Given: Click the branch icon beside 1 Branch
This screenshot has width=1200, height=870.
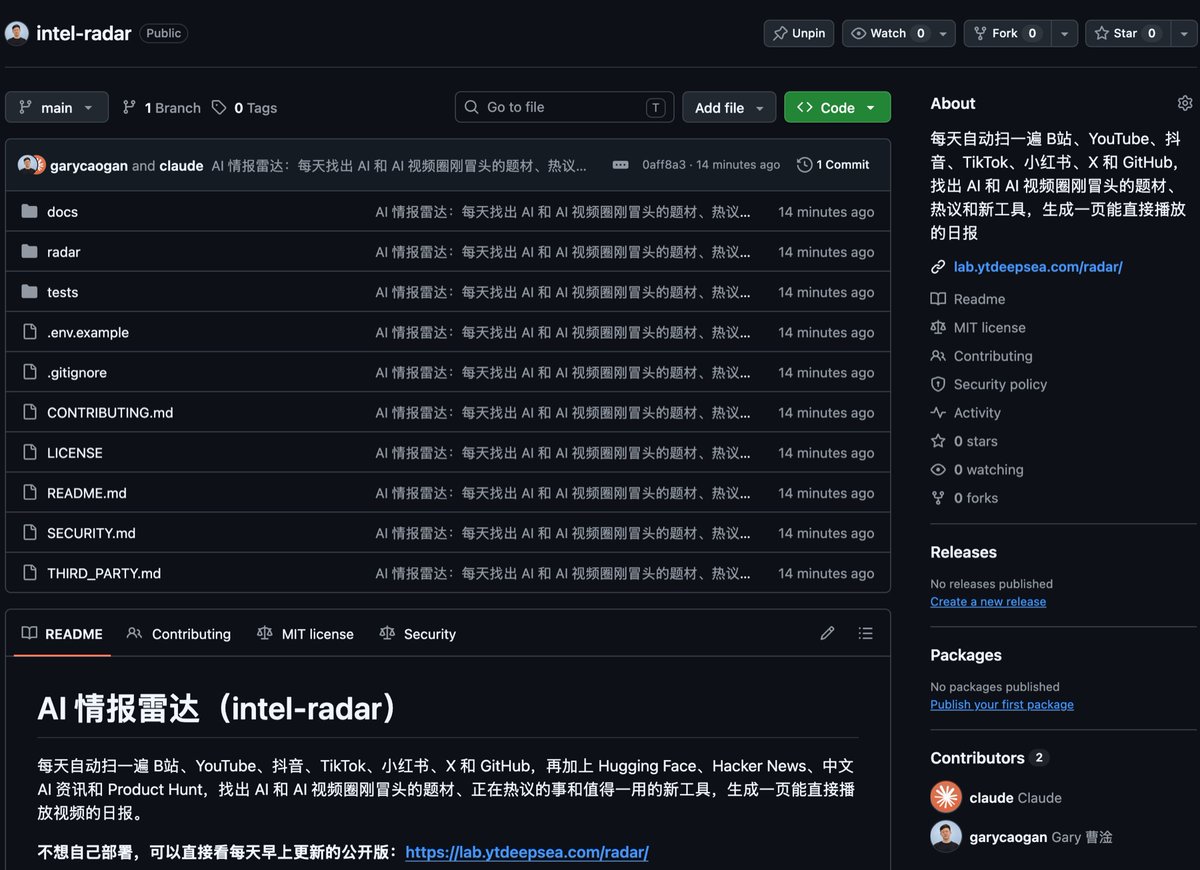Looking at the screenshot, I should (x=129, y=107).
